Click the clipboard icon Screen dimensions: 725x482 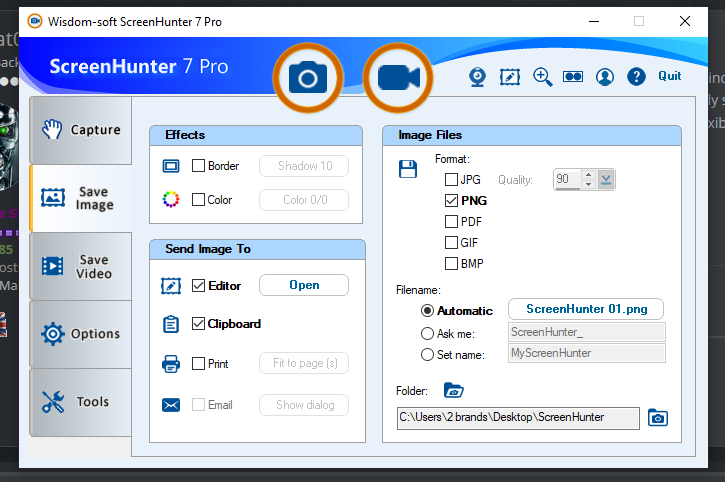coord(171,324)
